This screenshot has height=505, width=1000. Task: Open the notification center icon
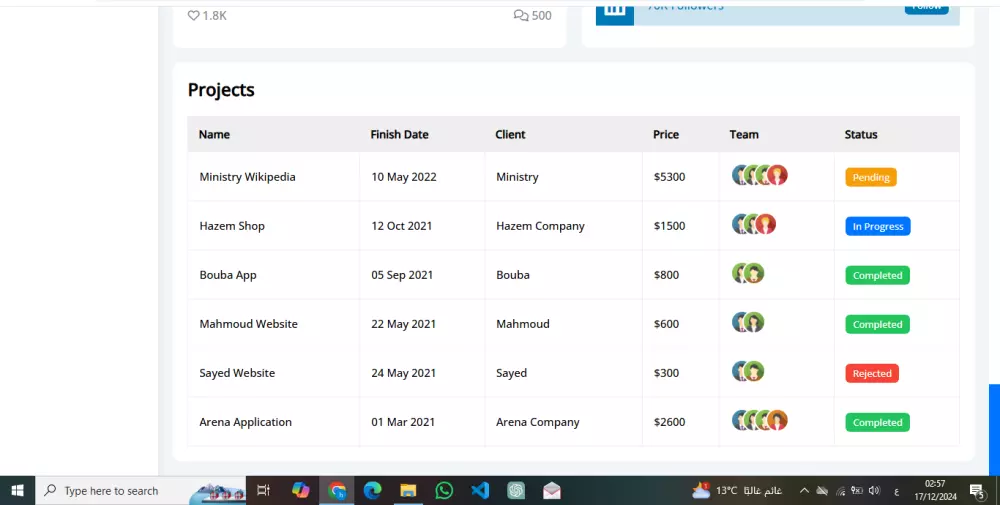click(x=977, y=490)
